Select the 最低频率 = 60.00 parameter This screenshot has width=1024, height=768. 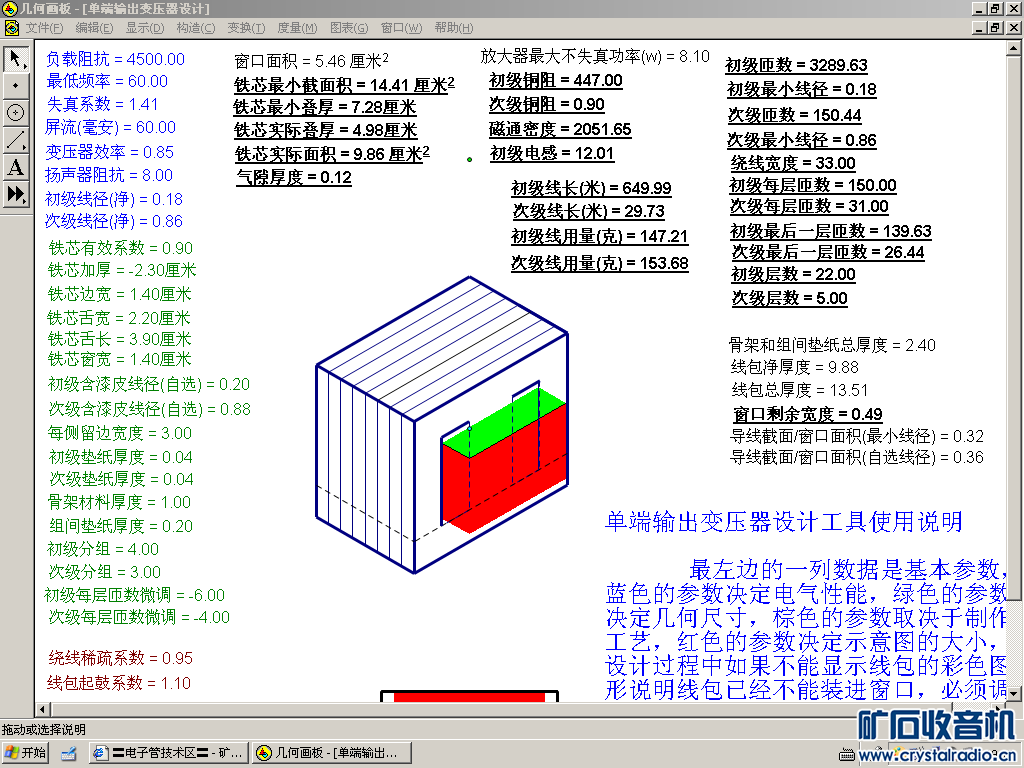point(106,82)
